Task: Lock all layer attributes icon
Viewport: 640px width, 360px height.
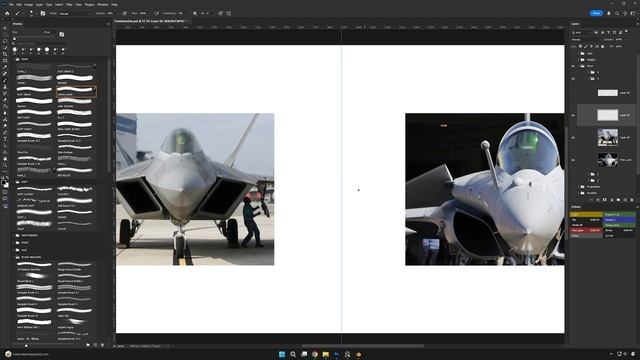Action: click(602, 47)
